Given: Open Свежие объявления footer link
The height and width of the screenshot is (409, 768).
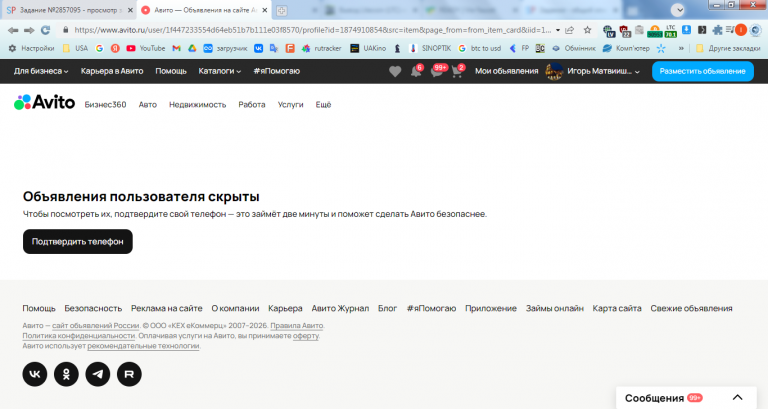Looking at the screenshot, I should [x=691, y=309].
